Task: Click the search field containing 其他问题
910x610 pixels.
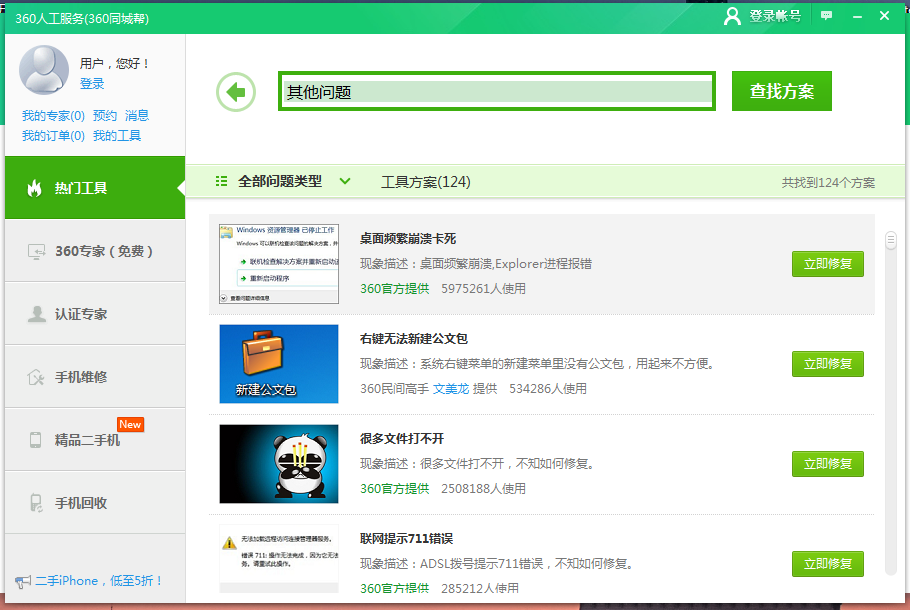Action: [x=497, y=91]
